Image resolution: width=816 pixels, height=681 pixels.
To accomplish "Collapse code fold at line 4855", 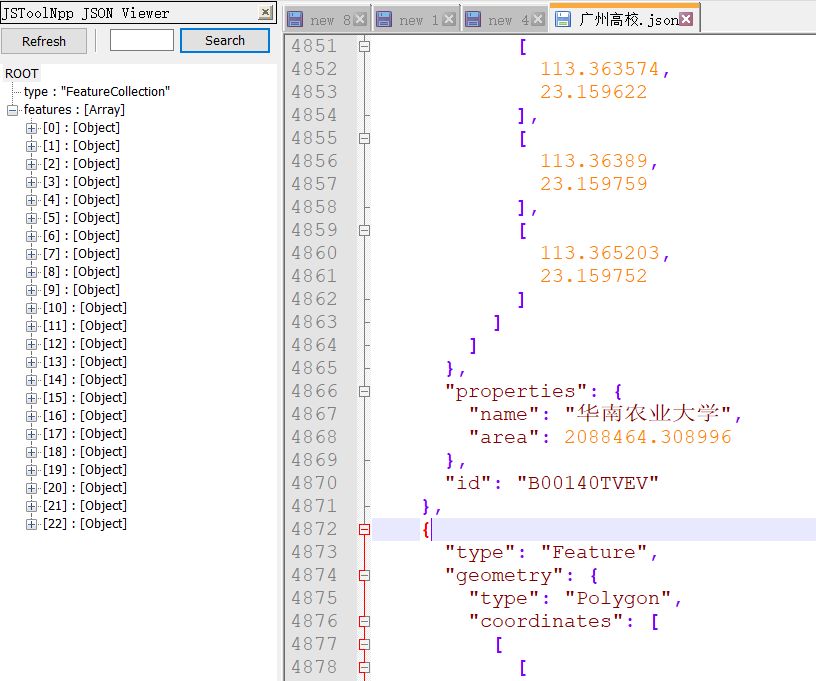I will (x=364, y=138).
